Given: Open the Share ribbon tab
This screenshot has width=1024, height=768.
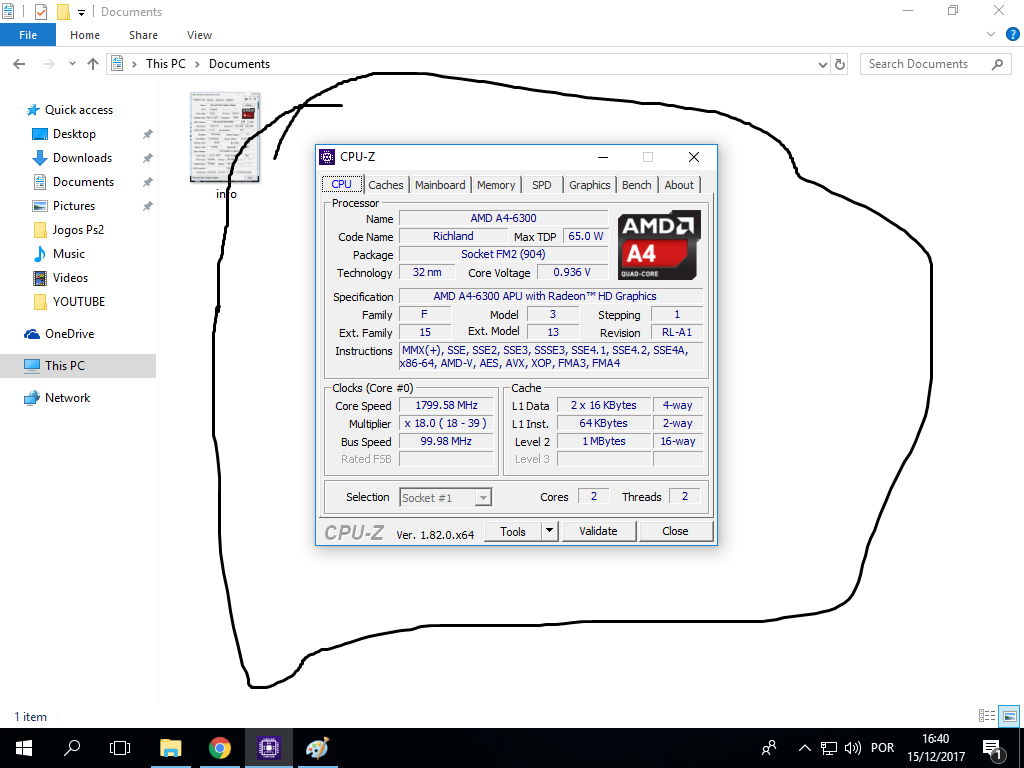Looking at the screenshot, I should pos(143,35).
